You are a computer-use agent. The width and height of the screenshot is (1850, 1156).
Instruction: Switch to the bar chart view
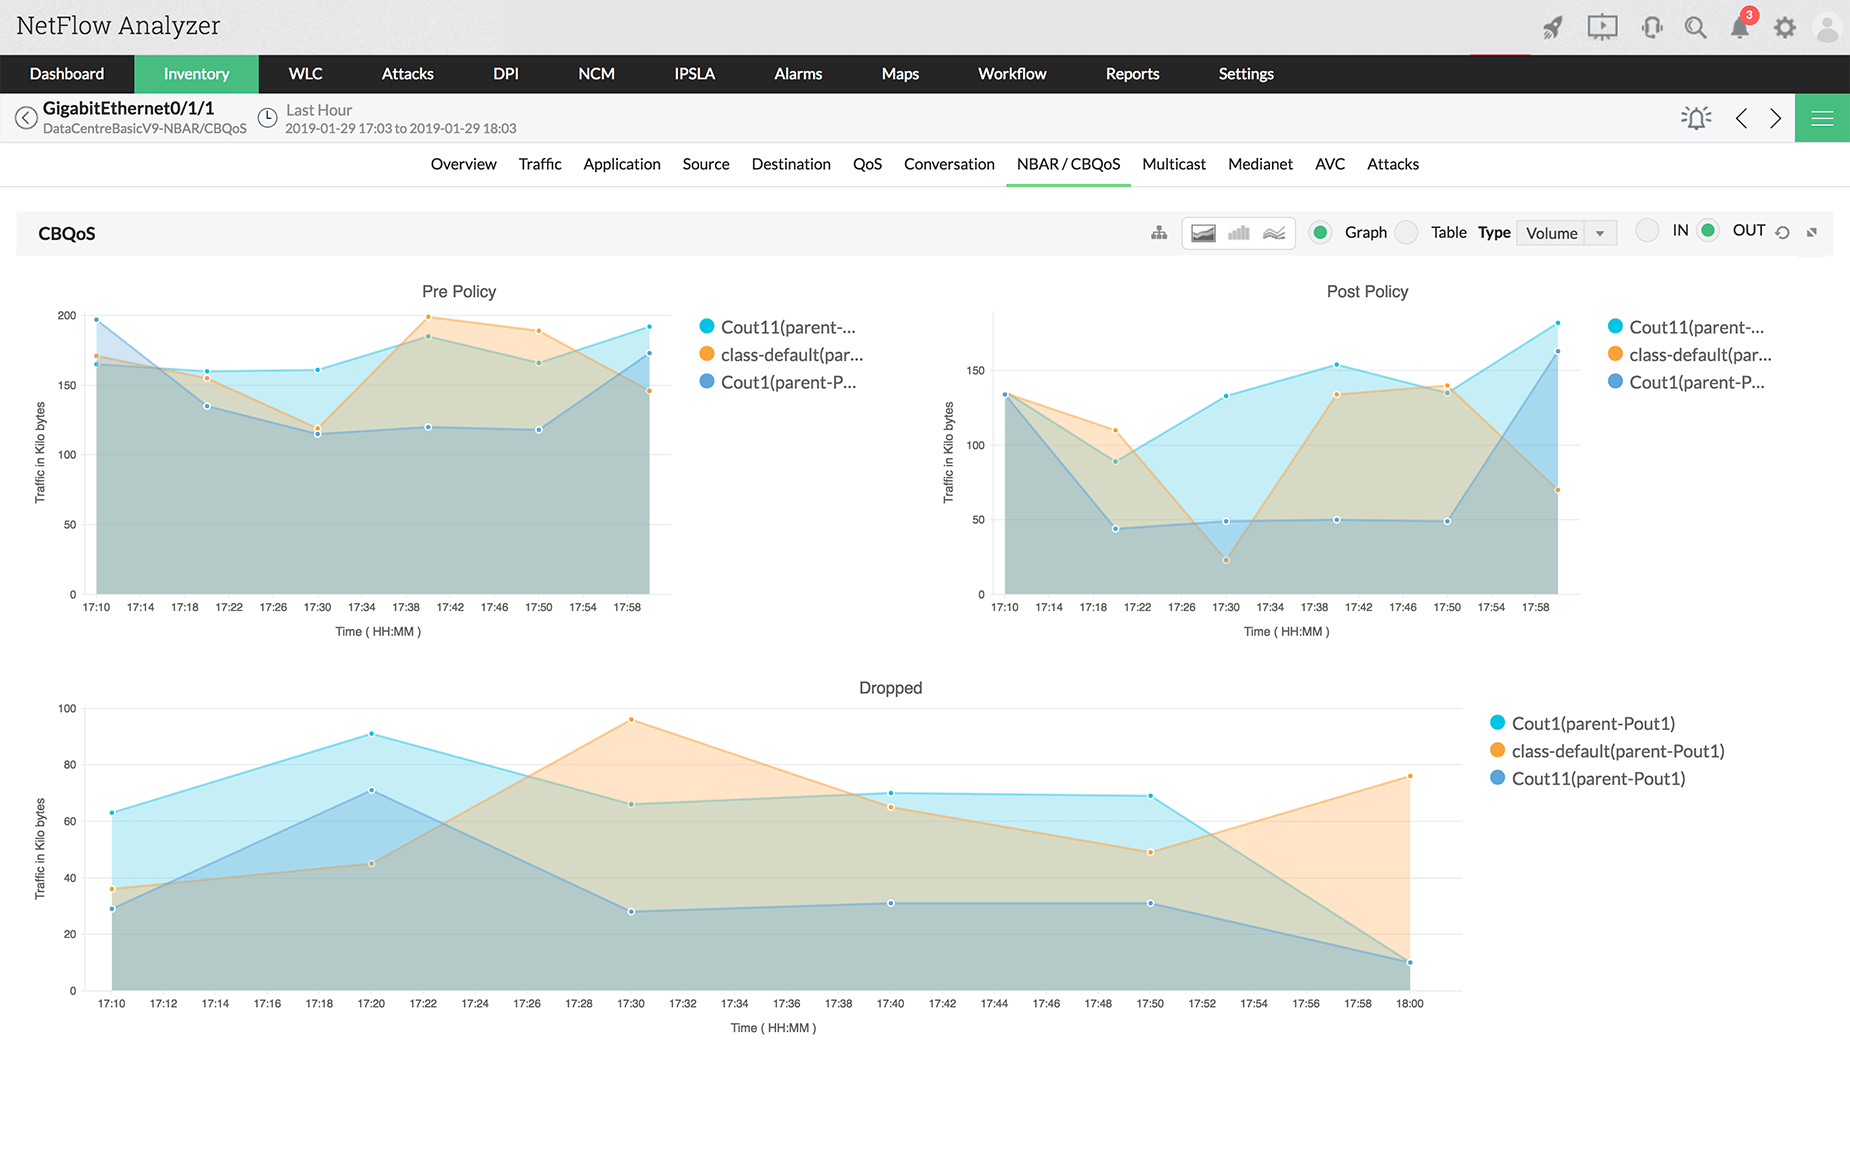(1239, 232)
